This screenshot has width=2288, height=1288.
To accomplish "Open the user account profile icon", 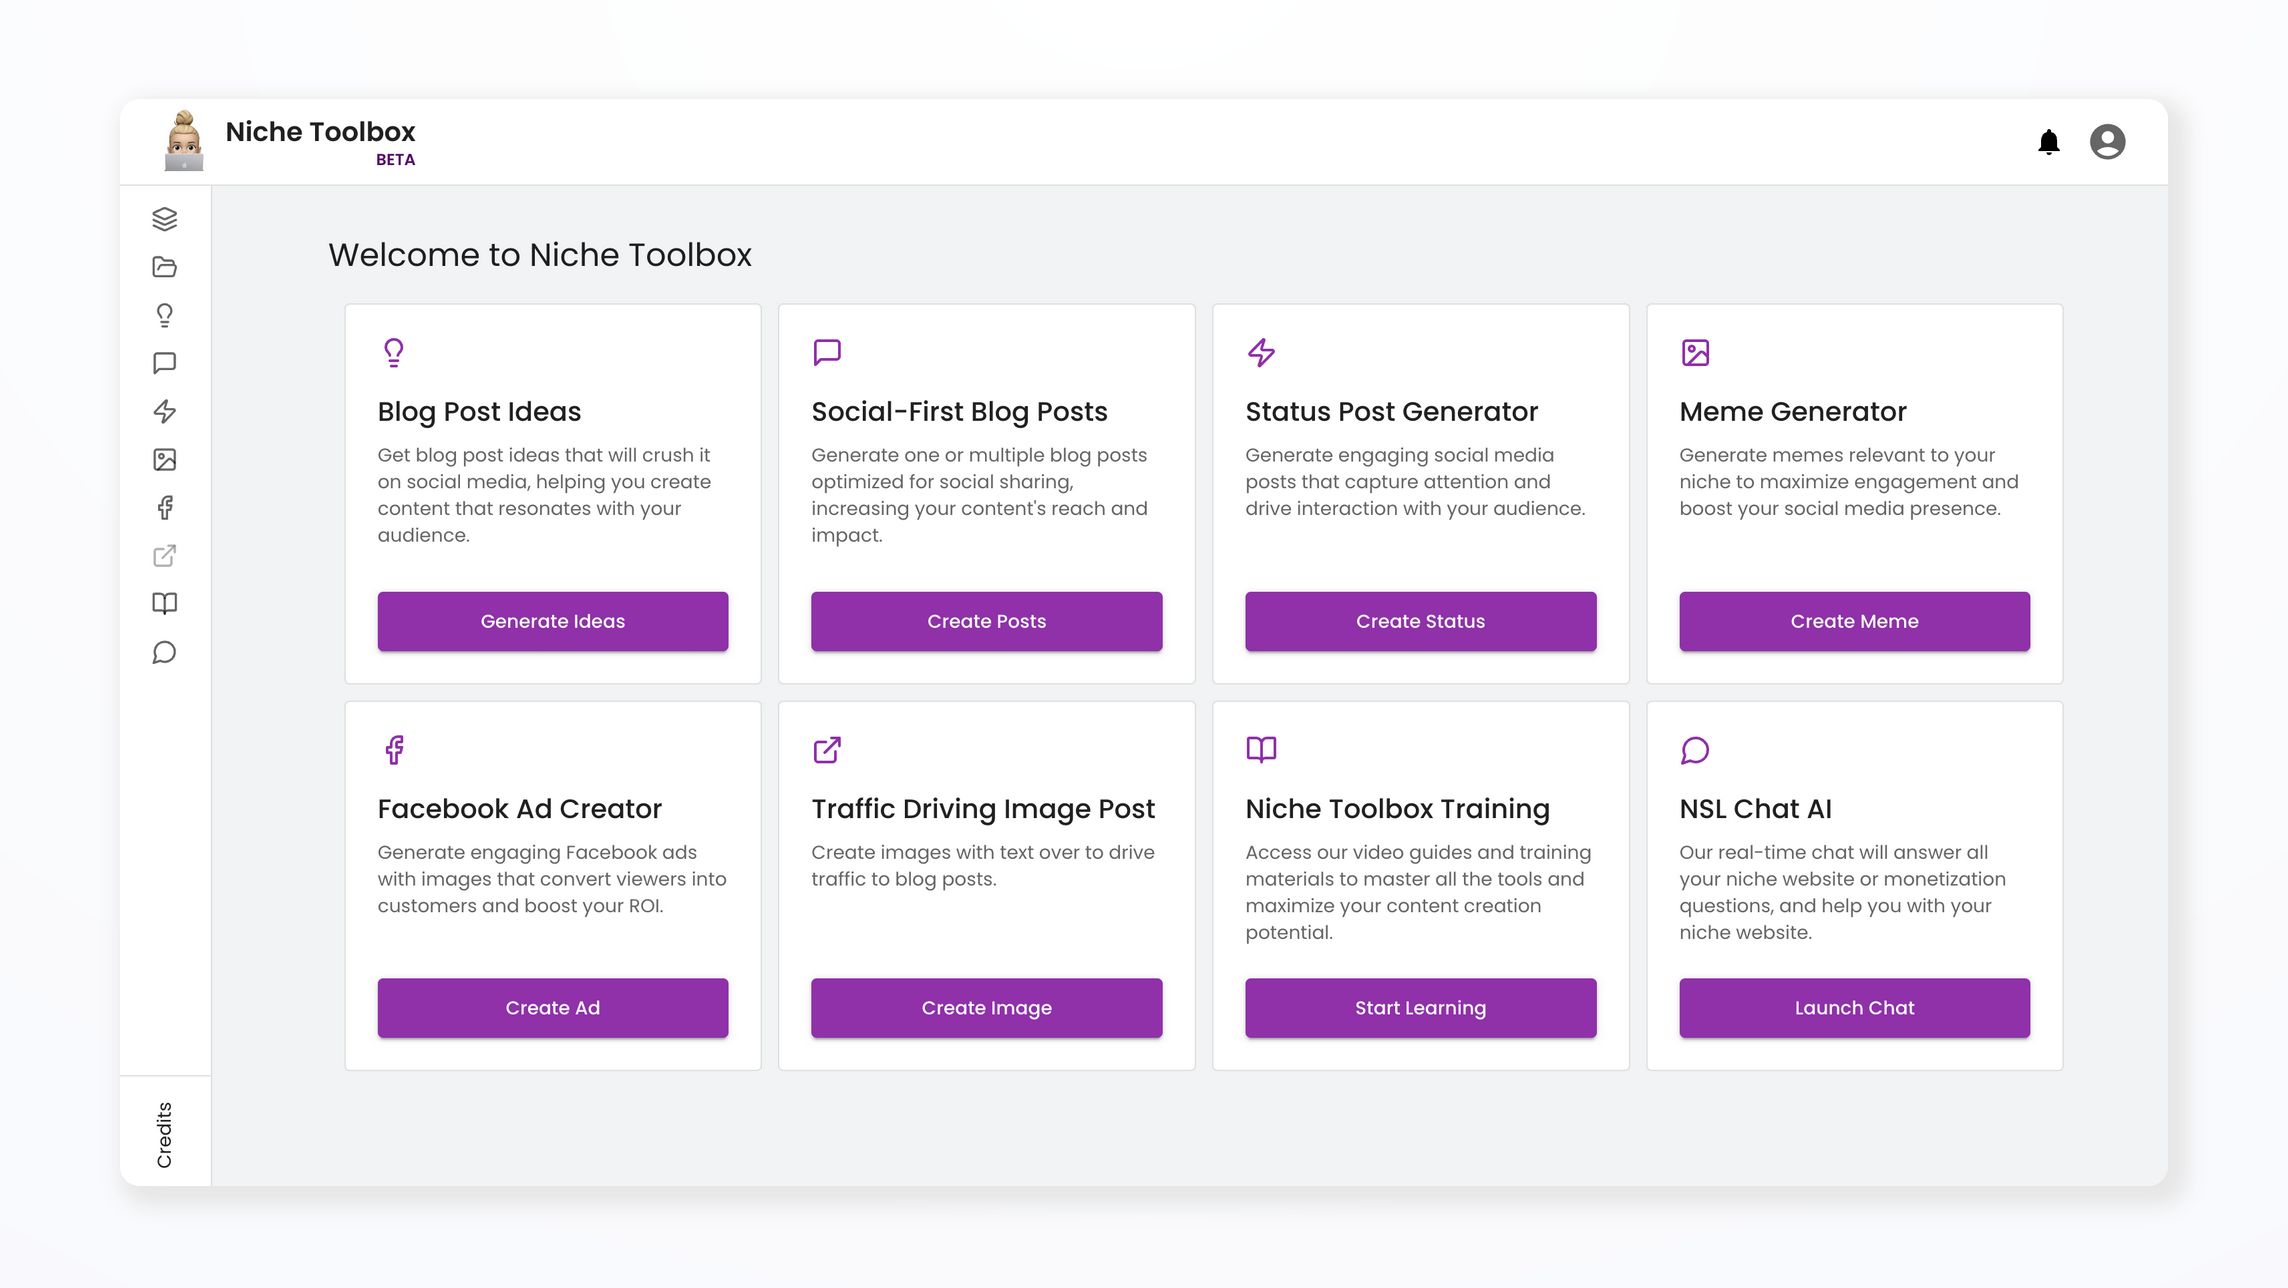I will (x=2107, y=142).
